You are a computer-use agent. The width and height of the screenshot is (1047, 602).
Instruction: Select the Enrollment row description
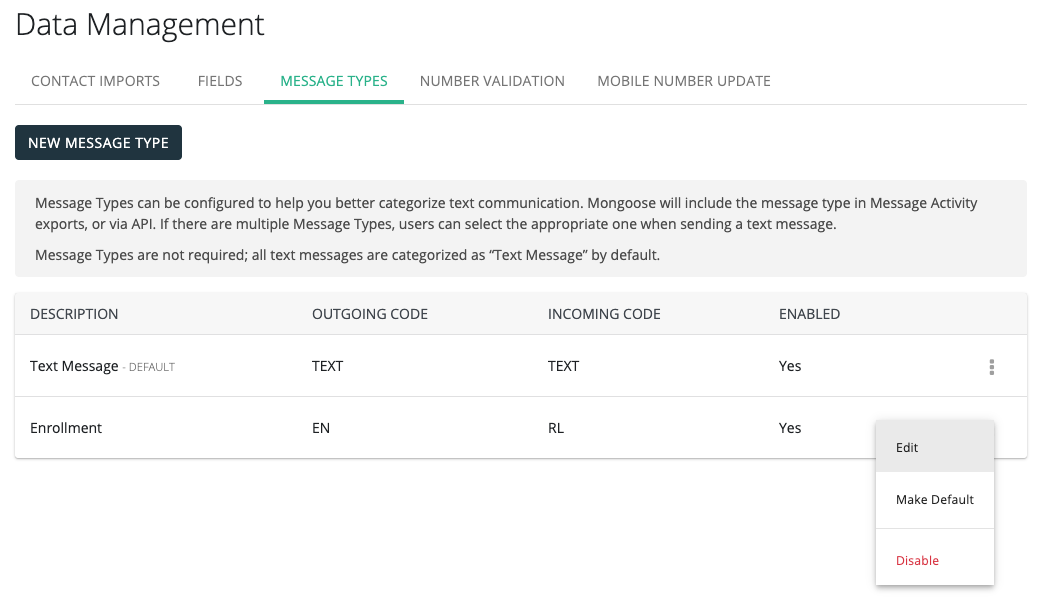pos(66,428)
